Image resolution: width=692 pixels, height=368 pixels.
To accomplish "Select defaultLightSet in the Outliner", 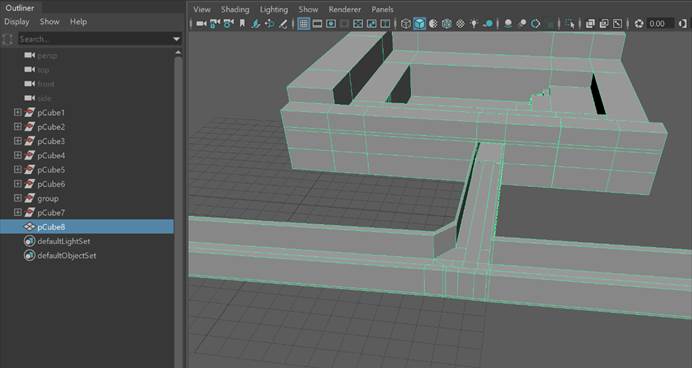I will (64, 241).
